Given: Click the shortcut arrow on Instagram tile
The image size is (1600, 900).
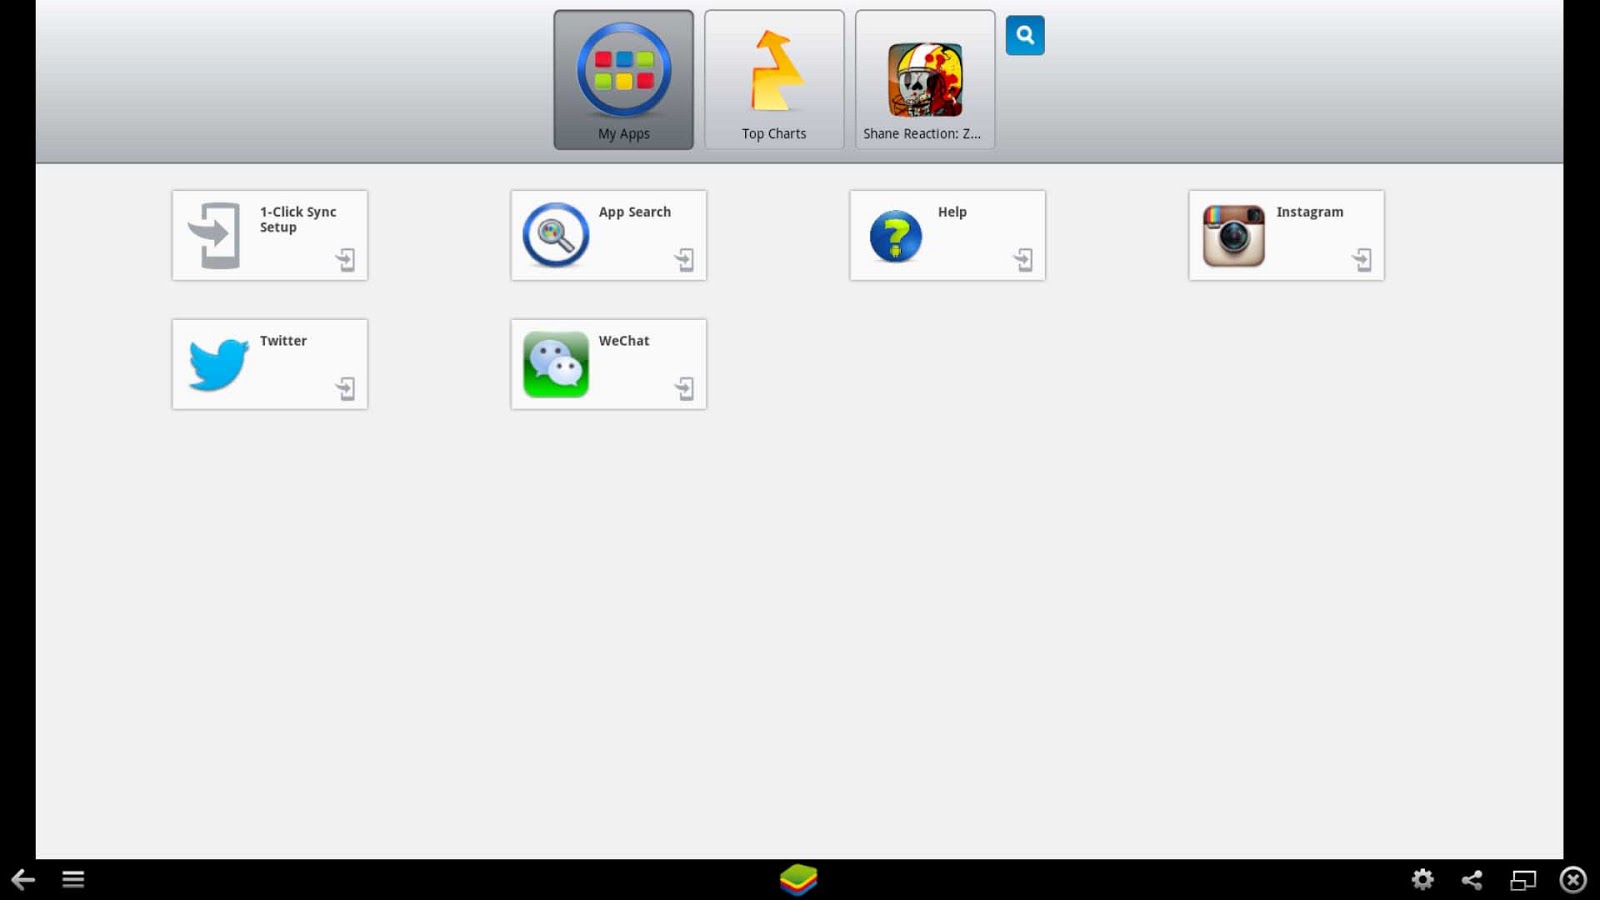Looking at the screenshot, I should click(x=1363, y=260).
